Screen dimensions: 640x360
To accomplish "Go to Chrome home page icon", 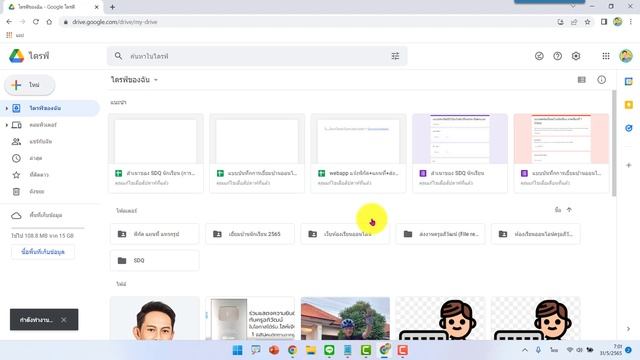I will point(49,22).
